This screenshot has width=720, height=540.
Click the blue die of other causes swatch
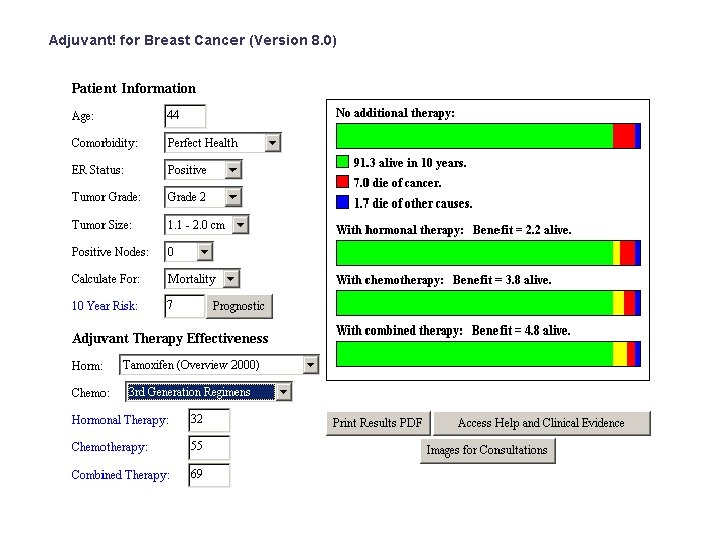(x=343, y=202)
